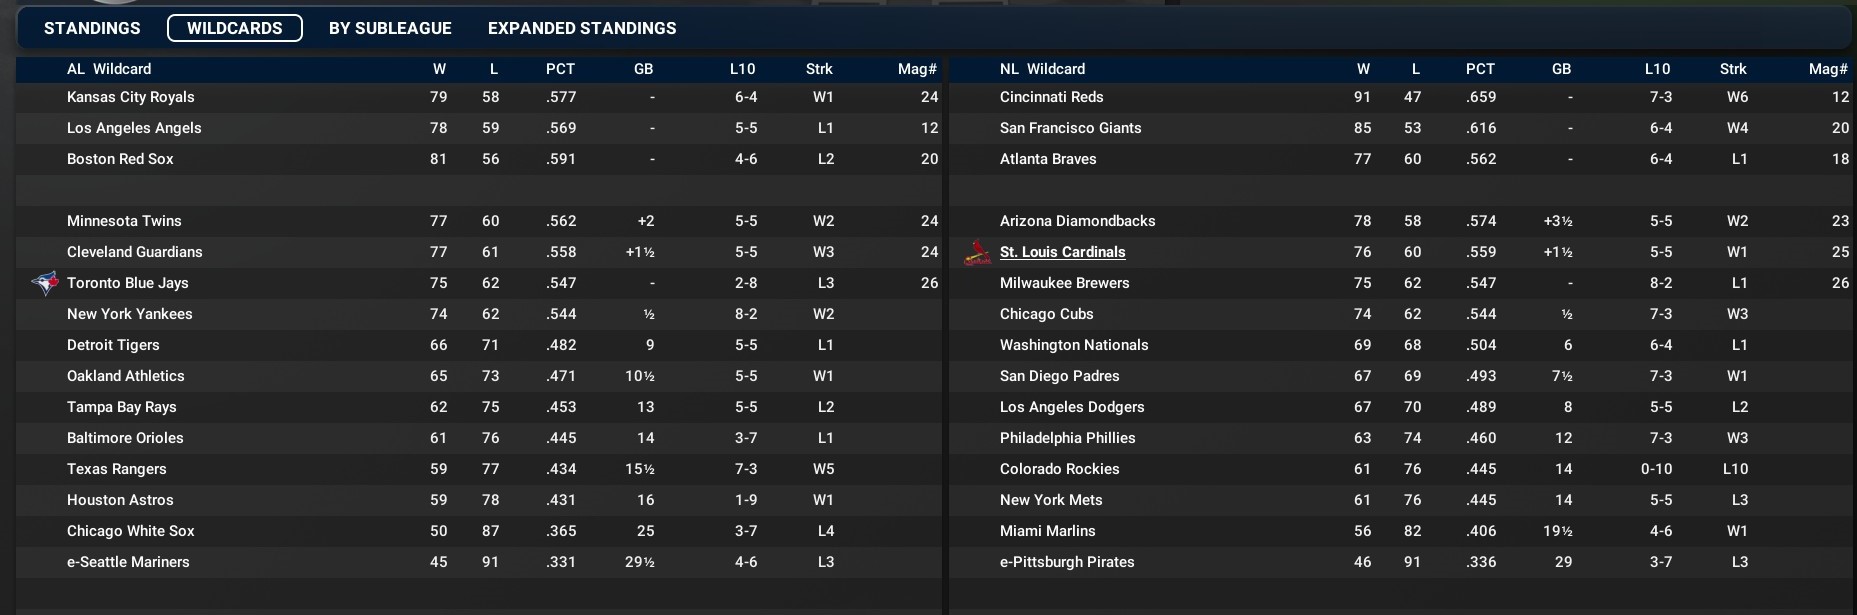Sort AL Wildcard by Mag# column
1857x615 pixels.
click(917, 69)
